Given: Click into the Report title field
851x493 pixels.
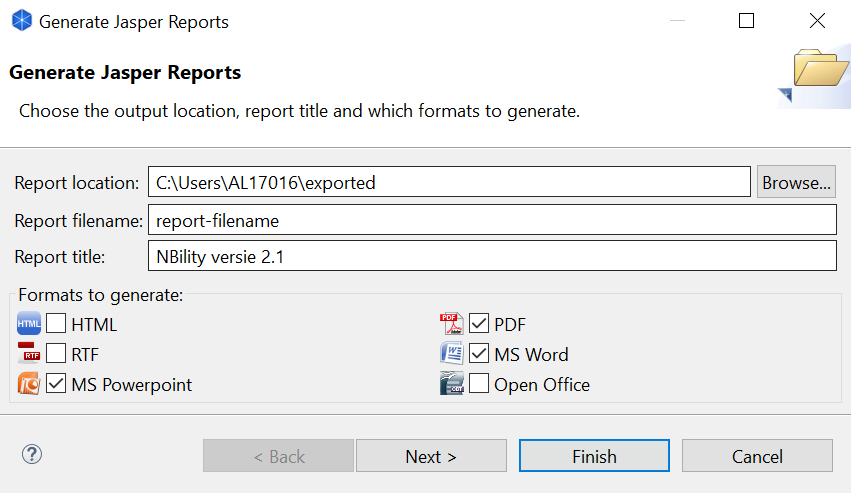Looking at the screenshot, I should (491, 256).
